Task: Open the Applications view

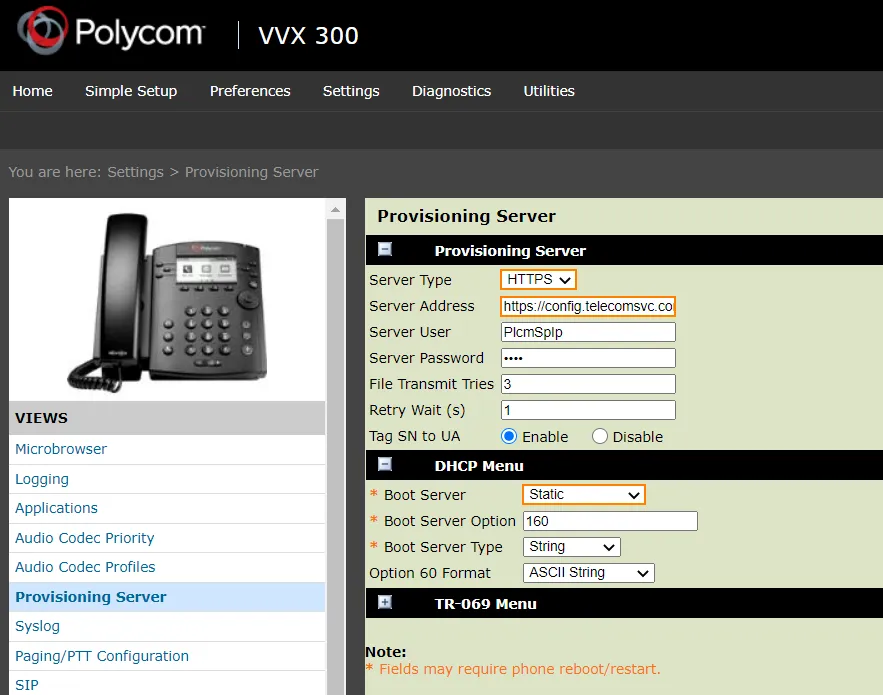Action: pyautogui.click(x=56, y=508)
